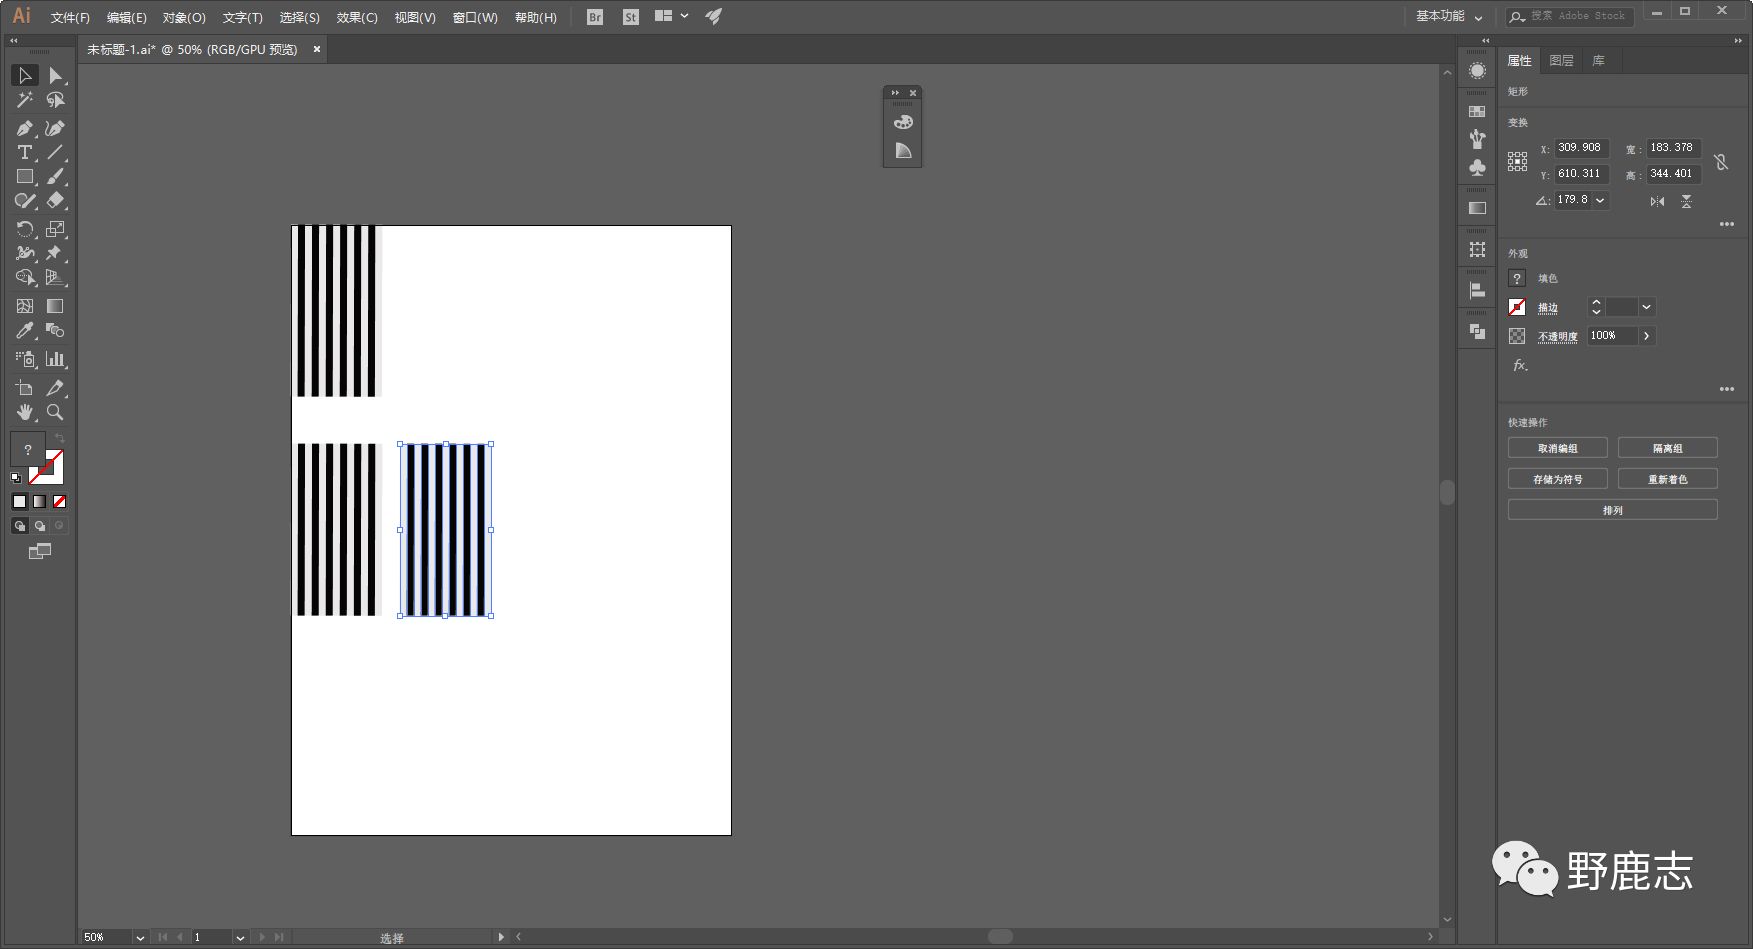Open the 效果(C) menu
1753x949 pixels.
(x=356, y=17)
